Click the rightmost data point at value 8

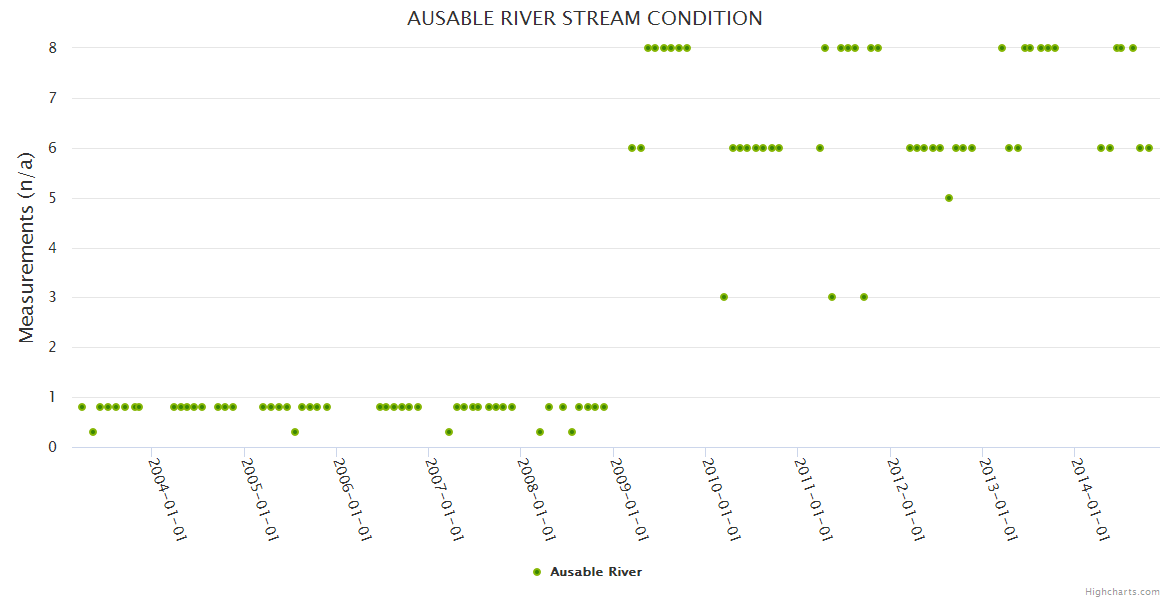point(1133,48)
